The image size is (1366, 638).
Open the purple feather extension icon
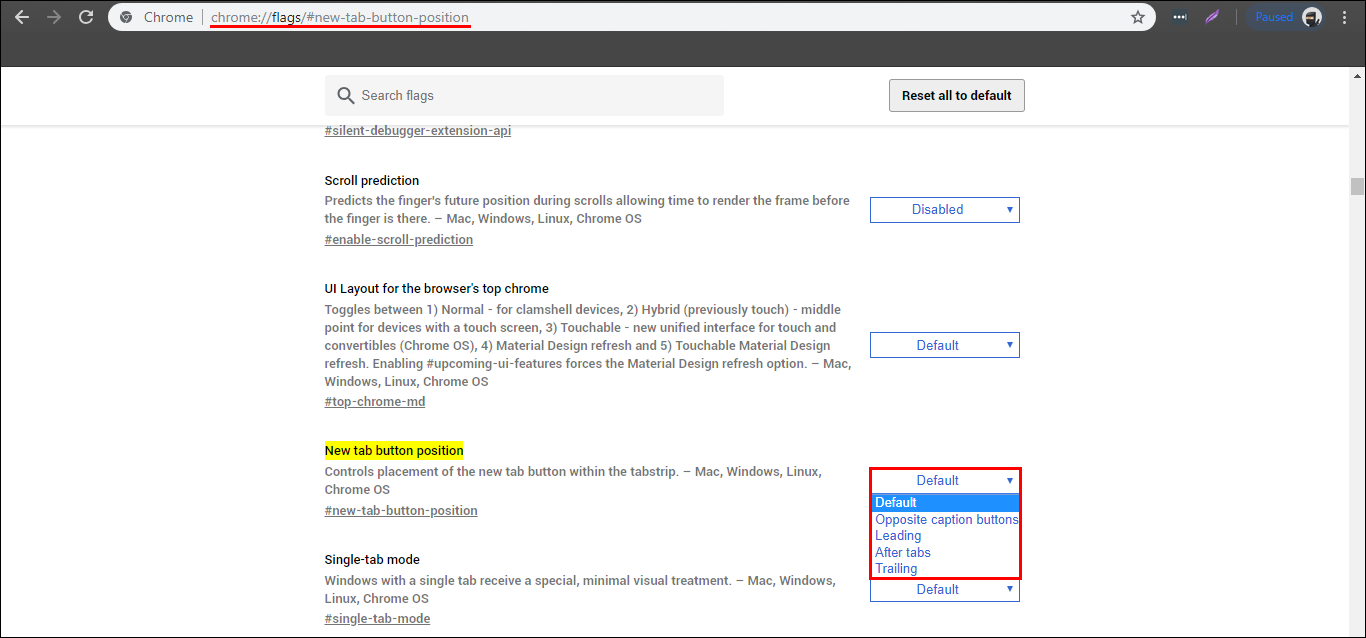tap(1211, 17)
